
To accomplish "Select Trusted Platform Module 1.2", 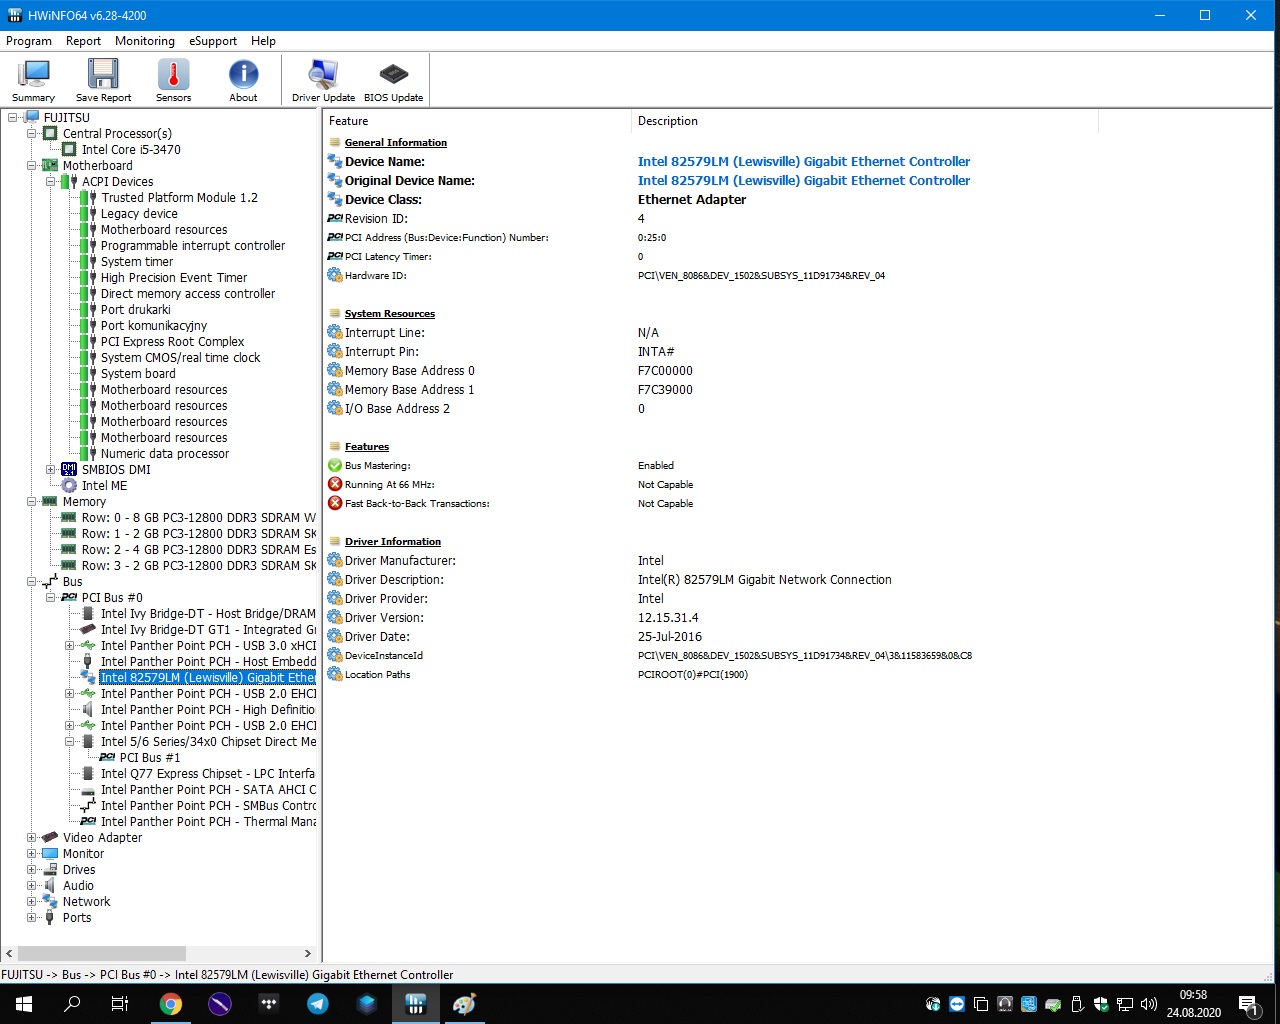I will (x=179, y=198).
